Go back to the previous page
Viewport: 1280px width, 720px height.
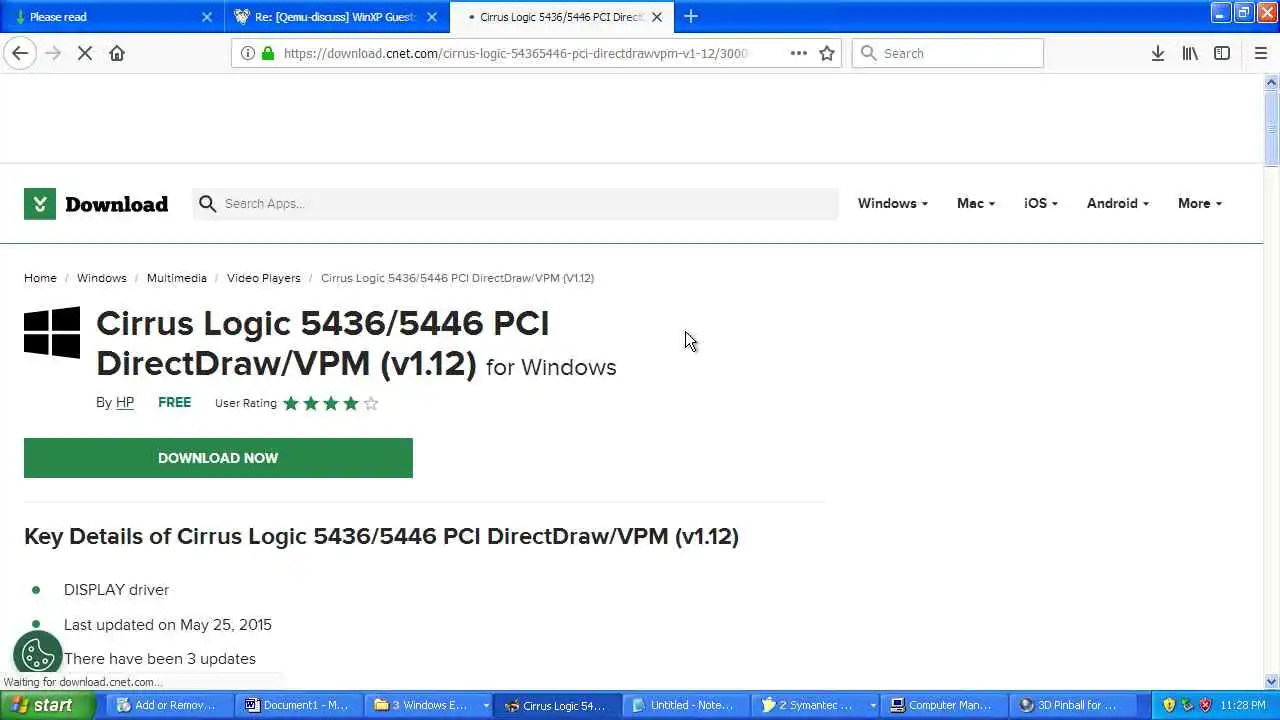(x=20, y=53)
